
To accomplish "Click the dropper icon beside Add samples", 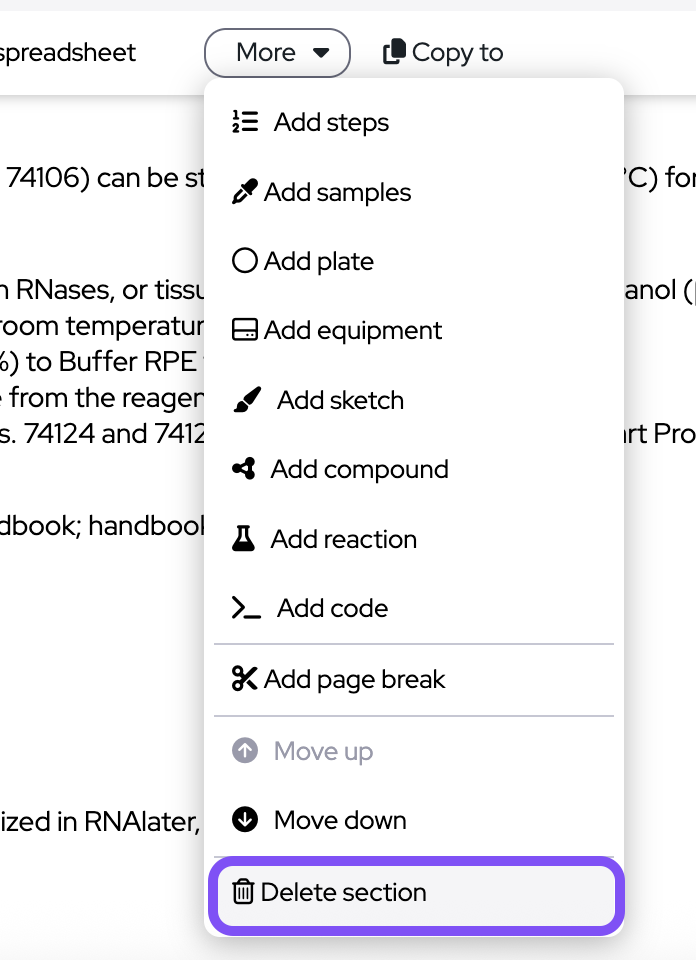I will (245, 192).
